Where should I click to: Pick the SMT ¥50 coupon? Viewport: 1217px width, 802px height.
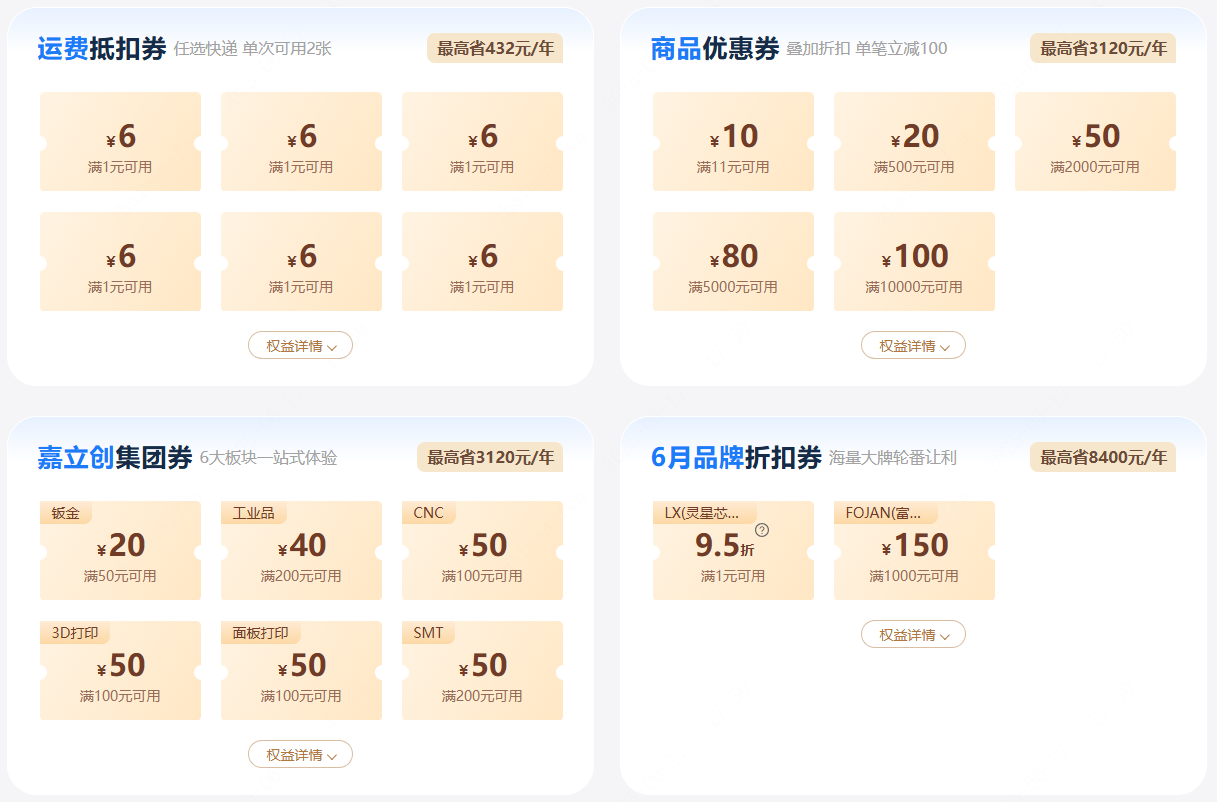(x=482, y=671)
